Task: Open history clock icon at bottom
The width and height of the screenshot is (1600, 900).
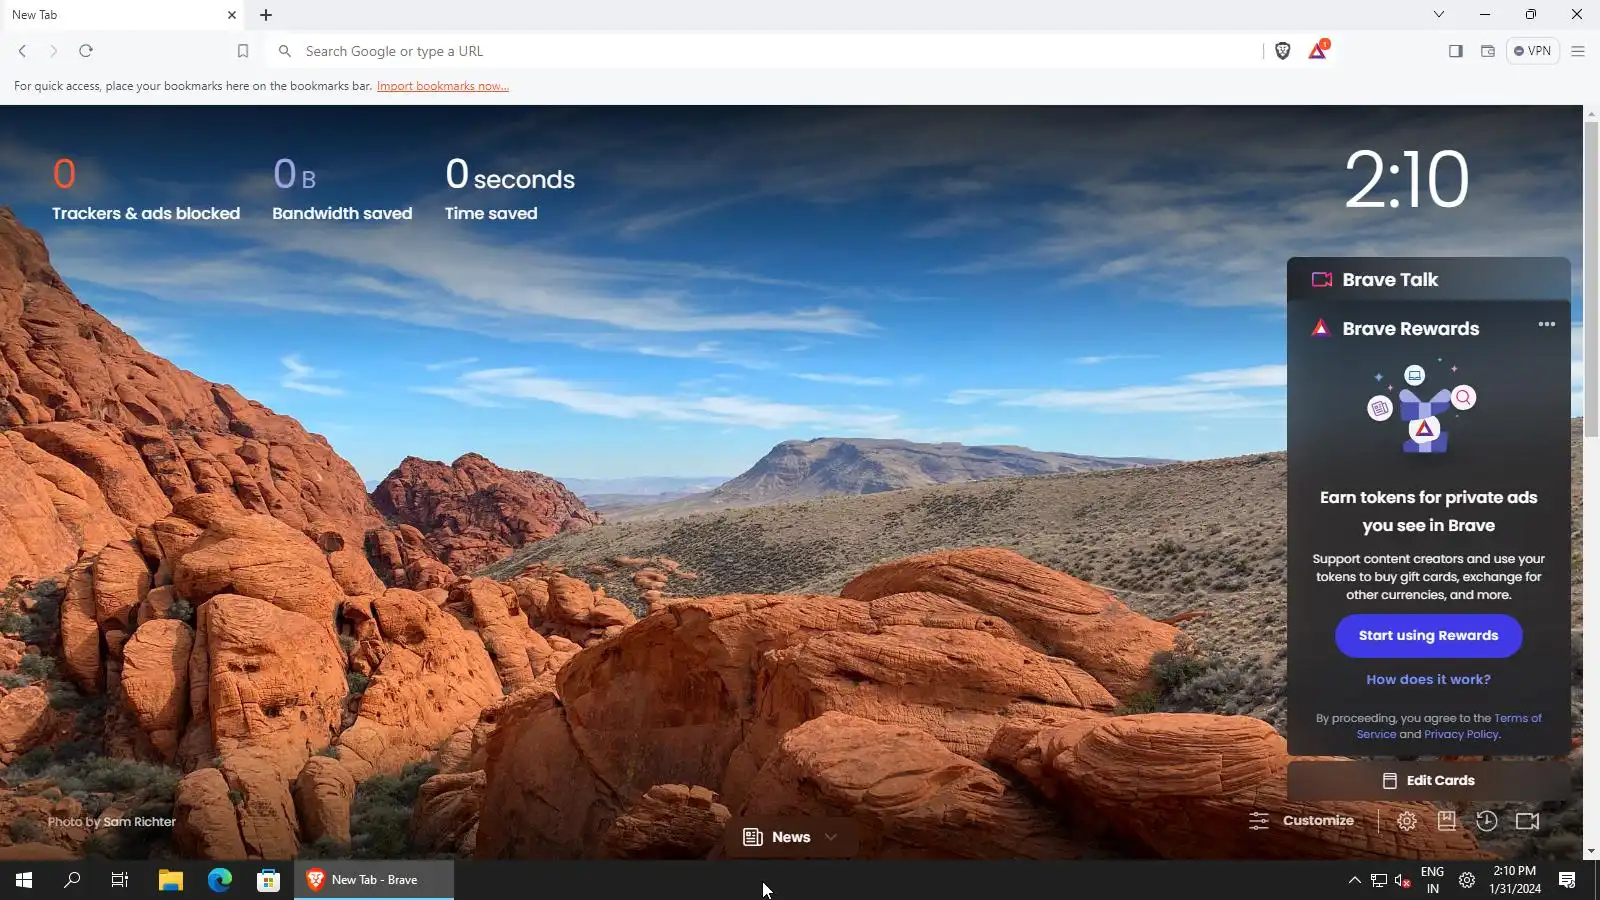Action: (1487, 821)
